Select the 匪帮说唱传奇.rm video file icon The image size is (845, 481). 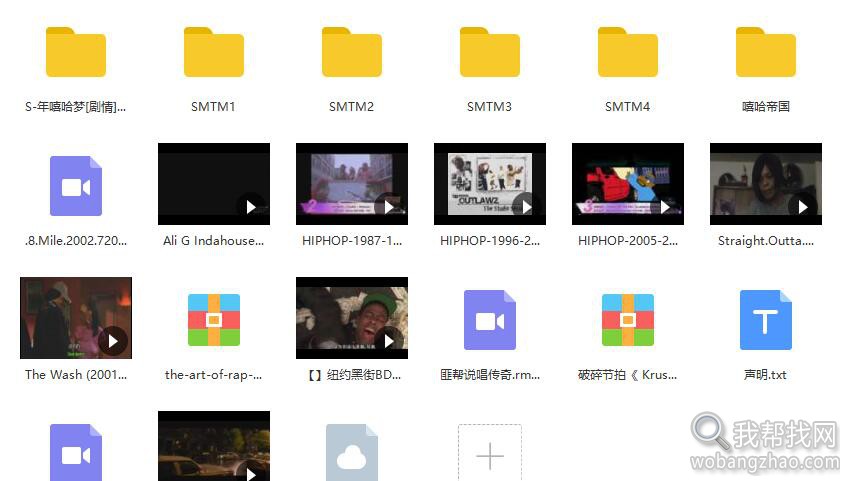[x=490, y=320]
